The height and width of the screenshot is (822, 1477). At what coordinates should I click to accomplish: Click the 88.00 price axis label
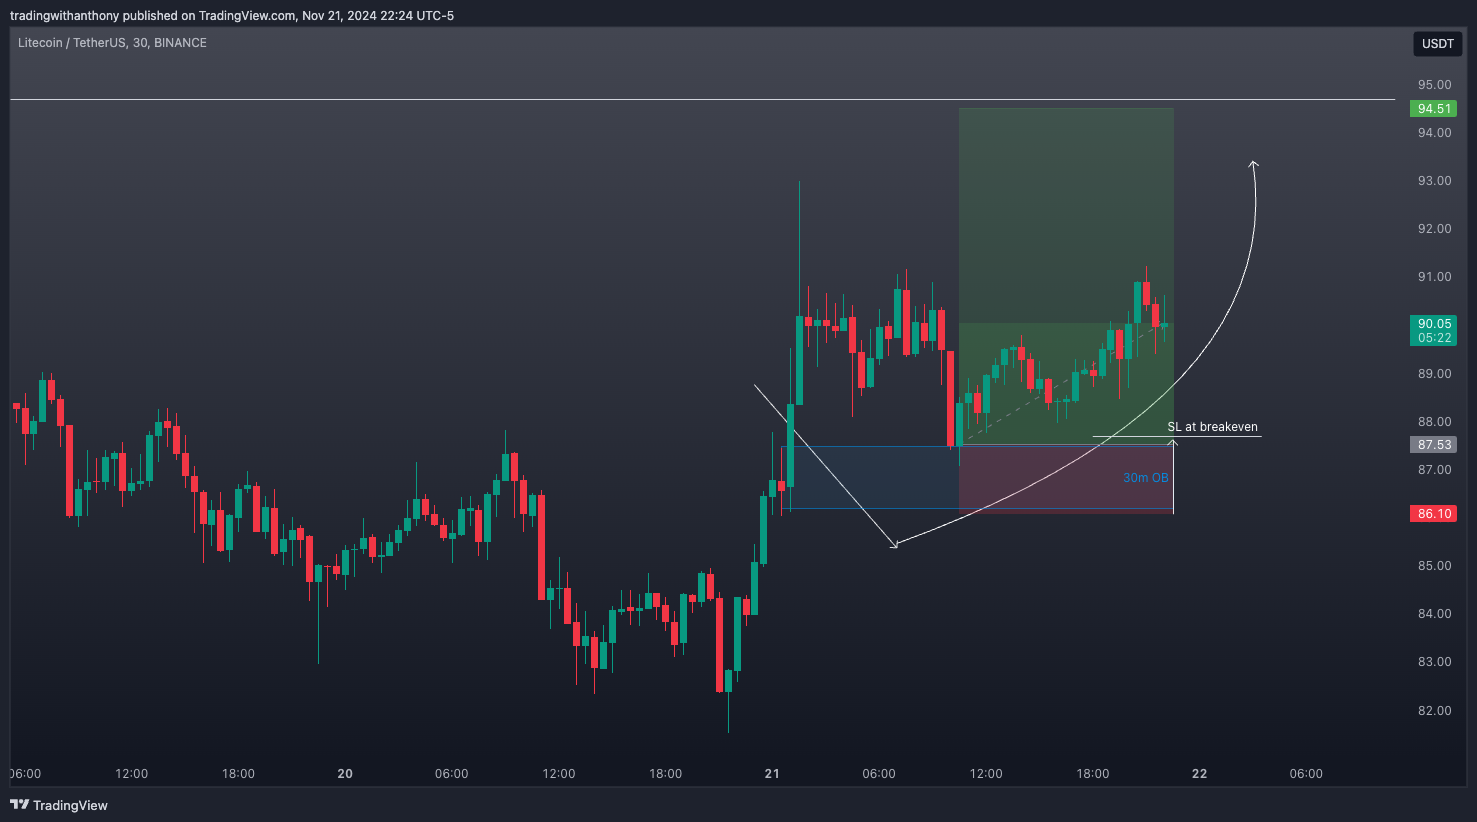click(1434, 422)
